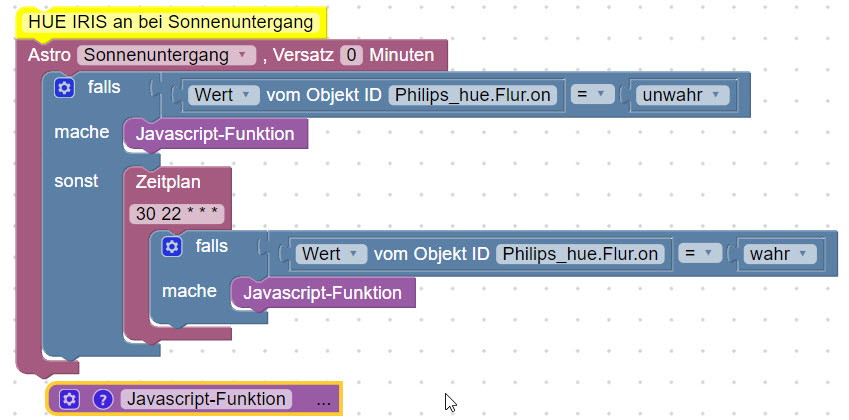Edit the cron schedule field 30 22 * * *
Viewport: 849px width, 420px height.
tap(177, 213)
